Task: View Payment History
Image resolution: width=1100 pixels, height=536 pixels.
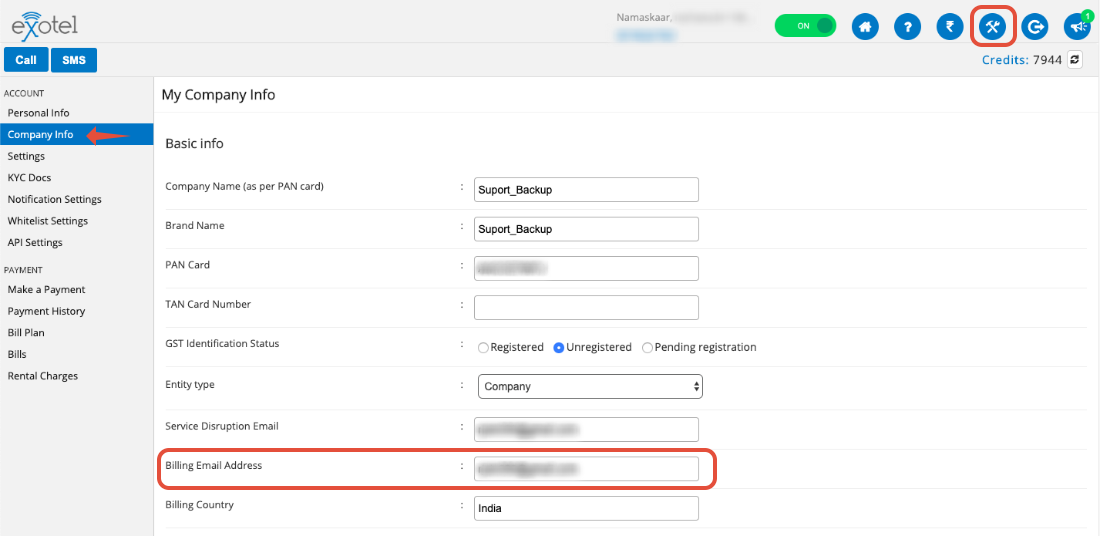Action: point(46,311)
